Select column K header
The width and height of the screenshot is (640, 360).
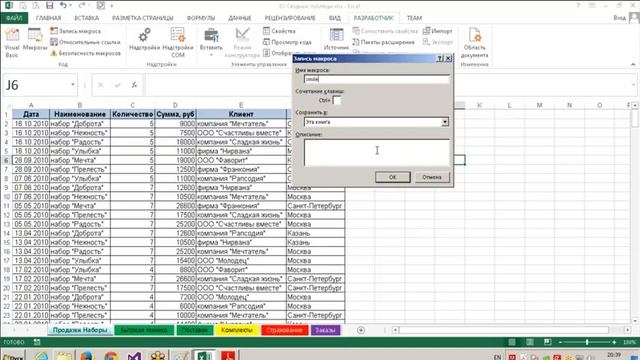480,105
